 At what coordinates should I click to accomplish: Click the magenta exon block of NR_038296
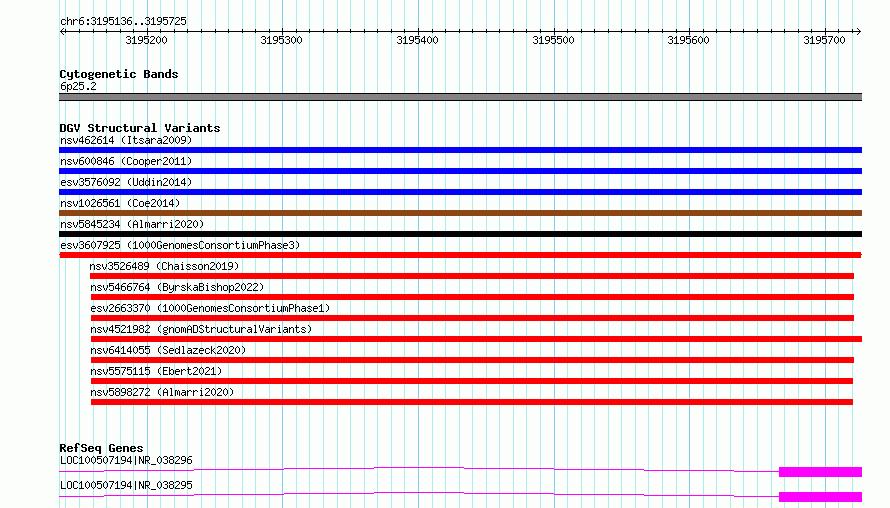(x=820, y=472)
